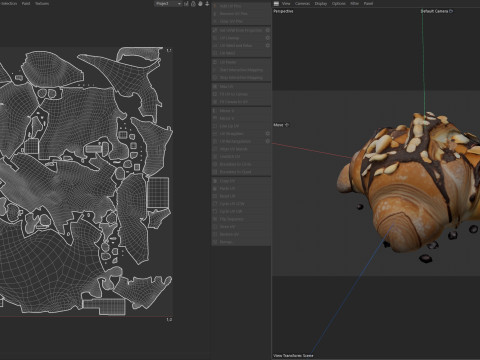Click Line Up UV
This screenshot has width=480, height=360.
click(x=241, y=126)
